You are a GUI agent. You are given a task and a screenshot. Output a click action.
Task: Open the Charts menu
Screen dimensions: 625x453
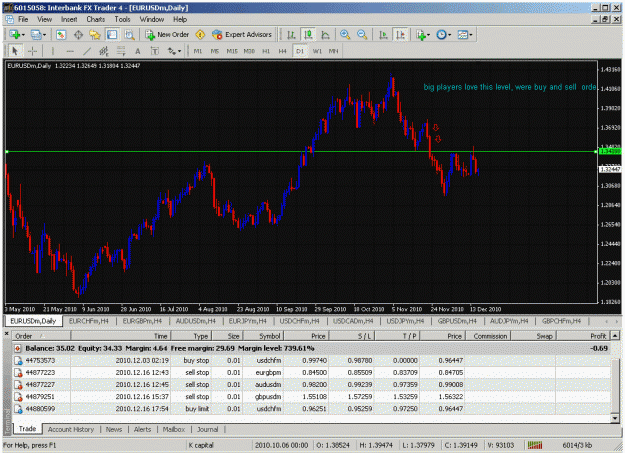point(96,19)
